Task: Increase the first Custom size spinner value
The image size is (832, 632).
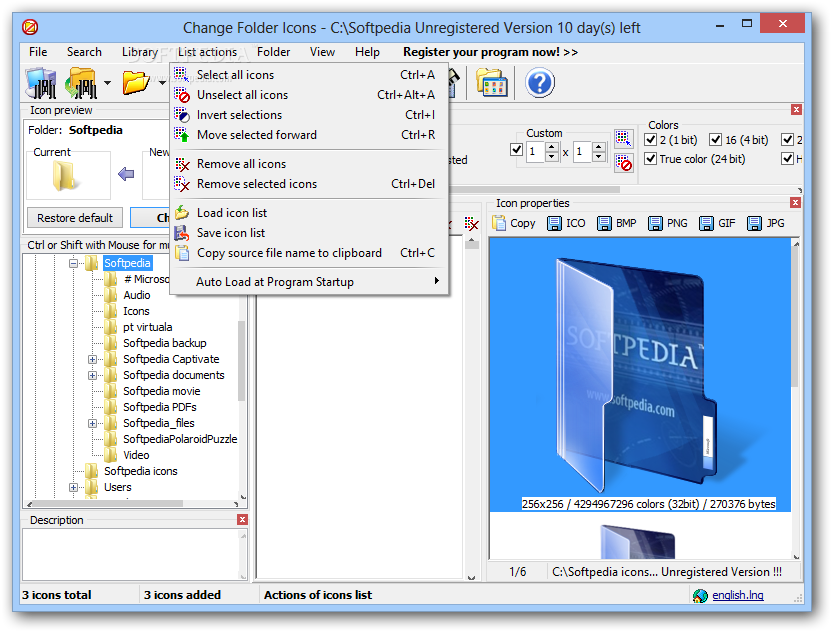Action: (552, 147)
